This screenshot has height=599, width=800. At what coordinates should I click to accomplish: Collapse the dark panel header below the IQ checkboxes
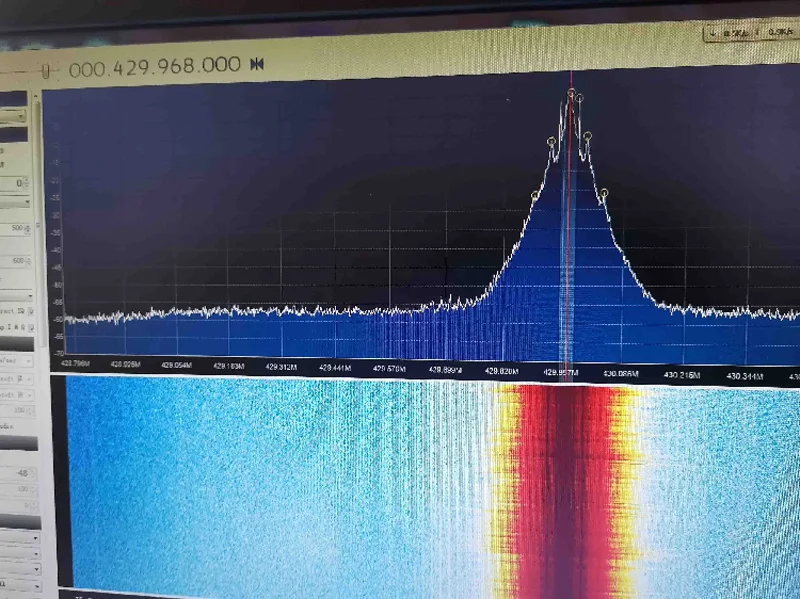[x=17, y=344]
